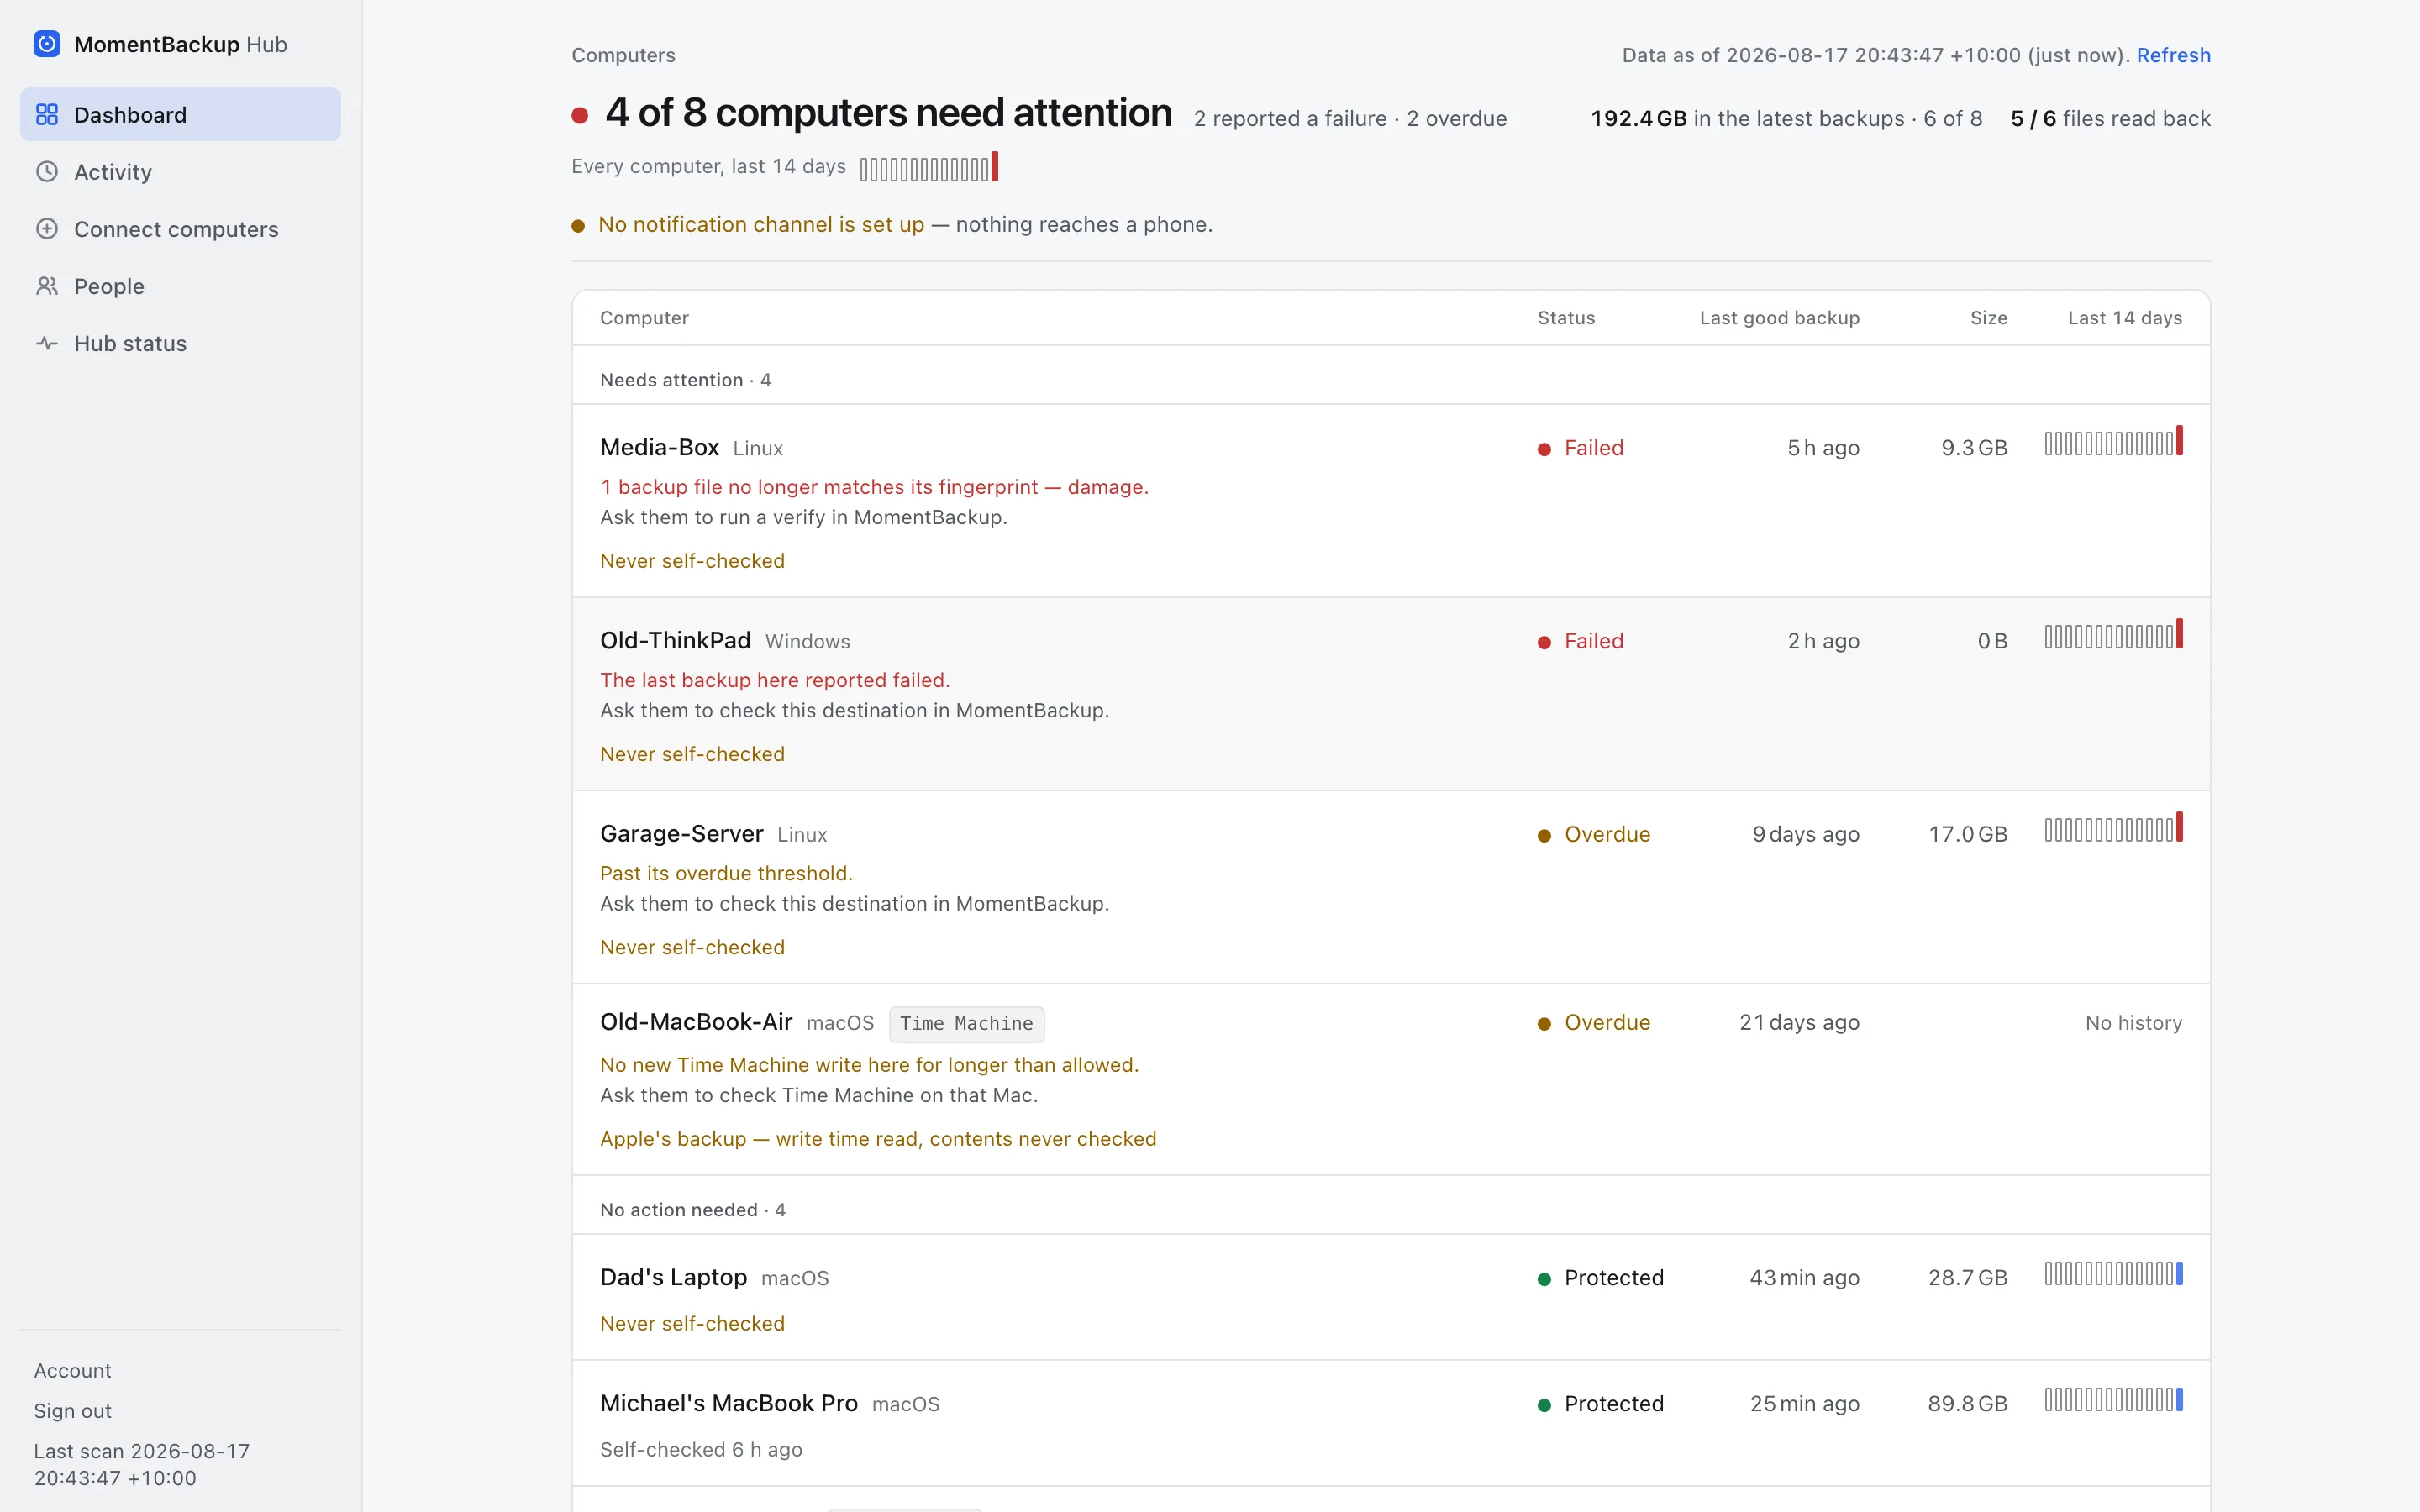Open Dad's Laptop entry
Viewport: 2420px width, 1512px height.
pyautogui.click(x=673, y=1277)
